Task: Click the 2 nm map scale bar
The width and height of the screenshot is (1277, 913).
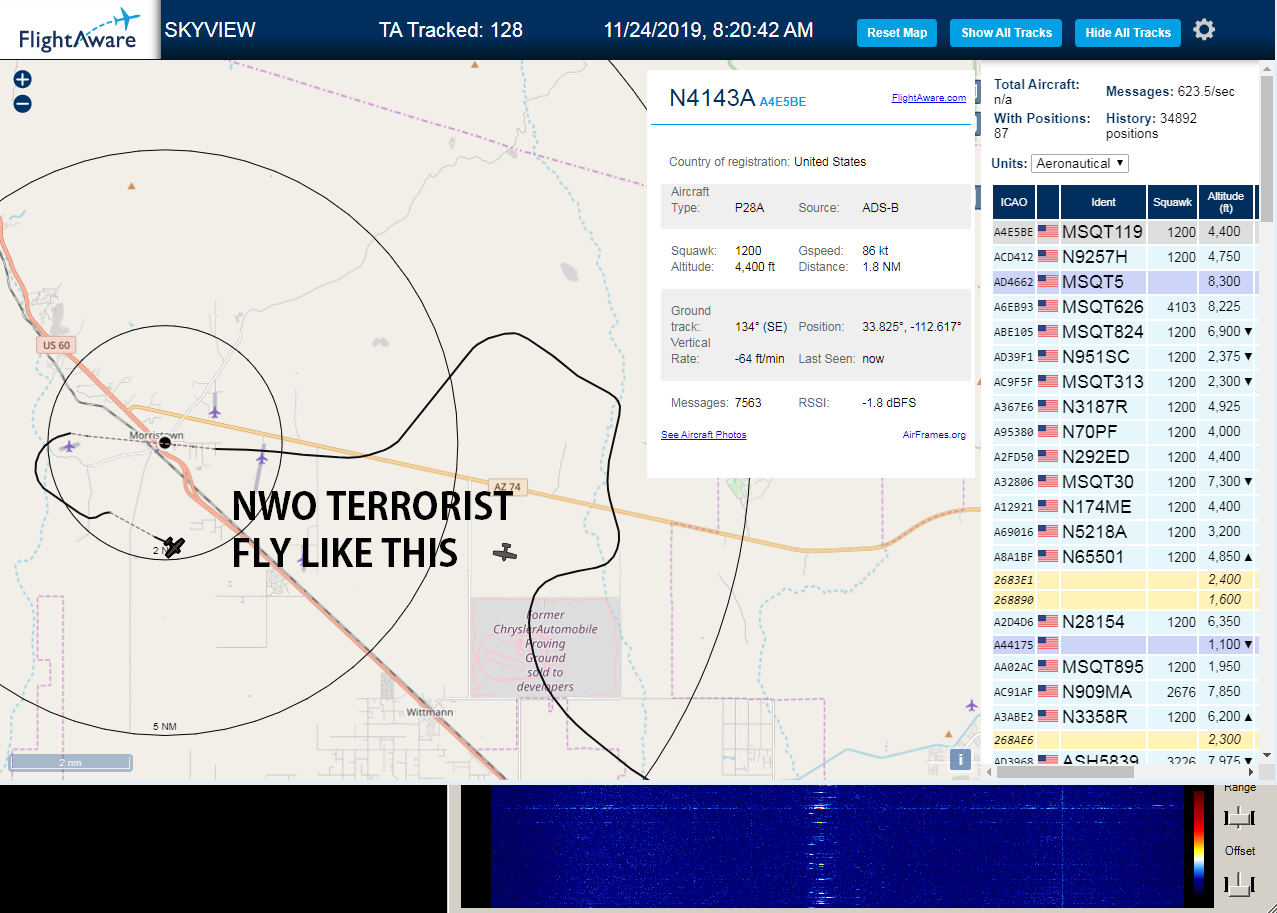Action: tap(70, 762)
